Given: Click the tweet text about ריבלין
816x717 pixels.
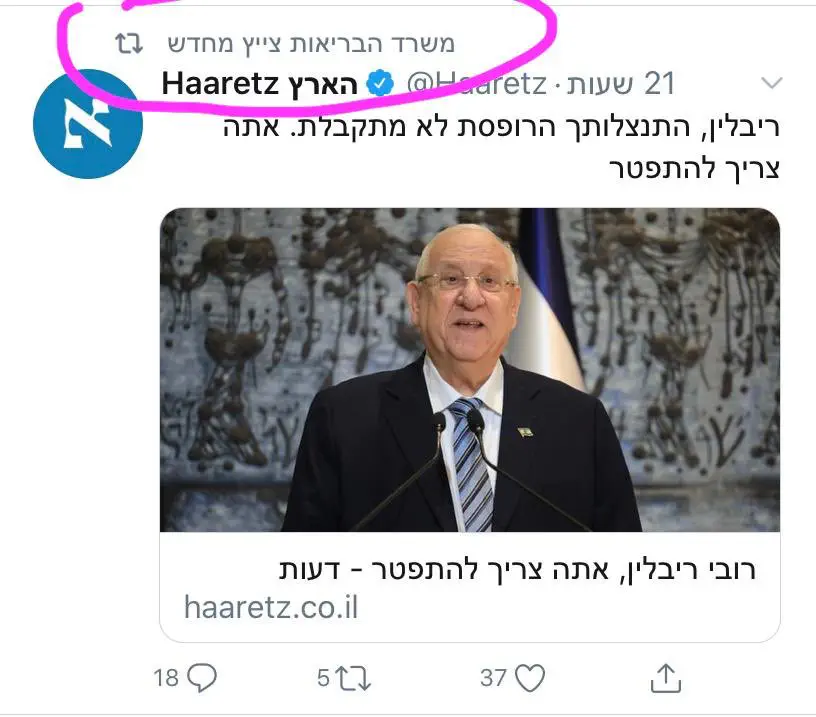Looking at the screenshot, I should click(x=502, y=147).
